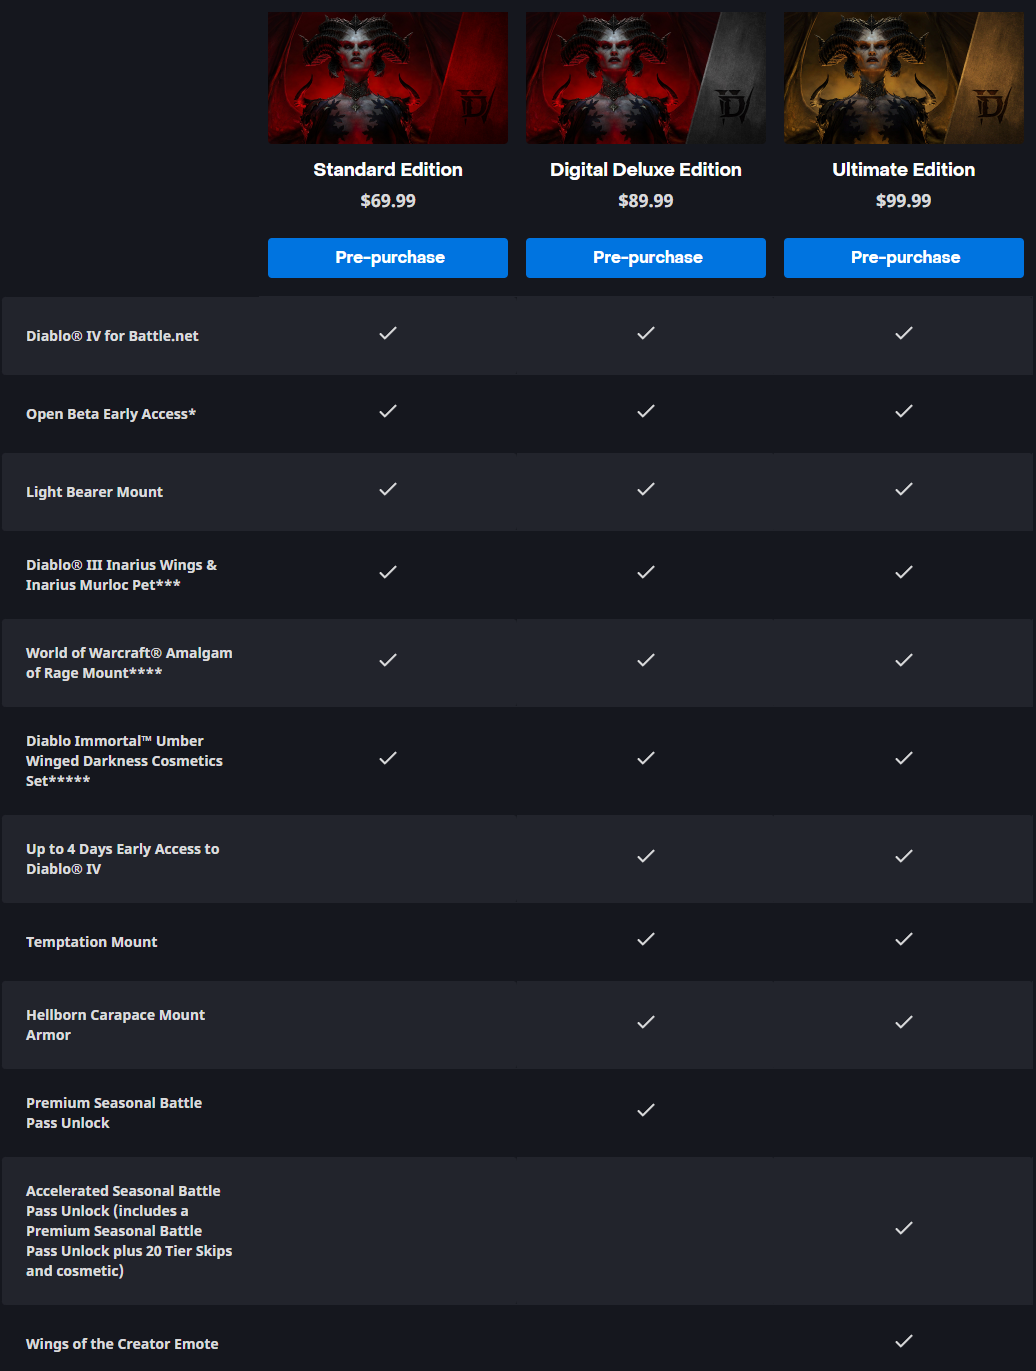Click Ultimate checkmark for Hellborn Carapace Armor
The width and height of the screenshot is (1036, 1371).
click(904, 1022)
